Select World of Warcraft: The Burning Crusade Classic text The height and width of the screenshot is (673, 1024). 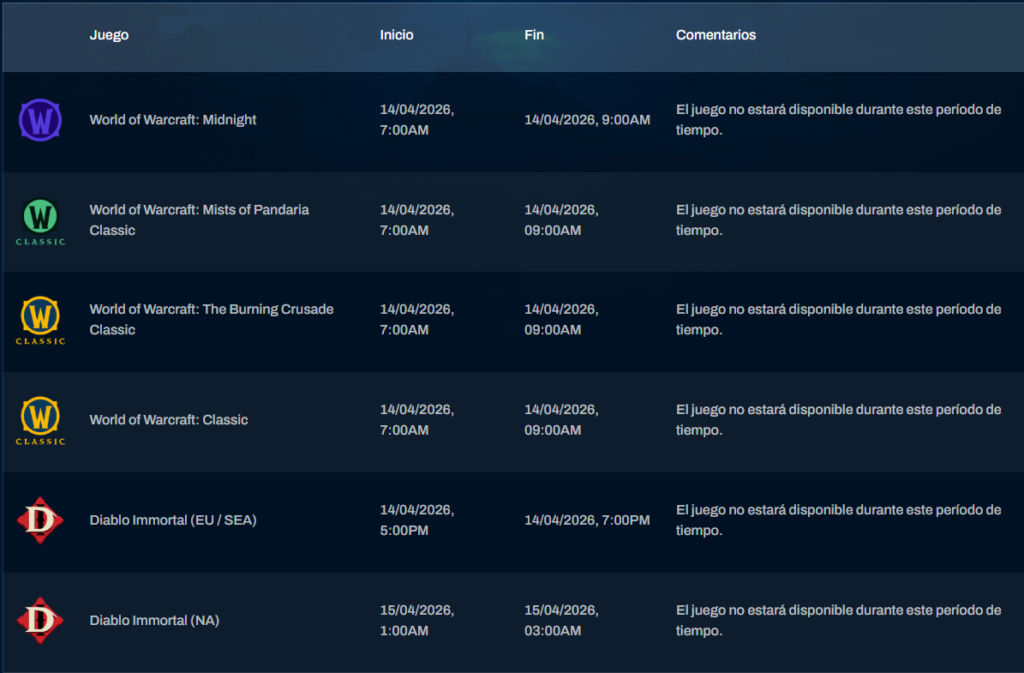click(211, 320)
